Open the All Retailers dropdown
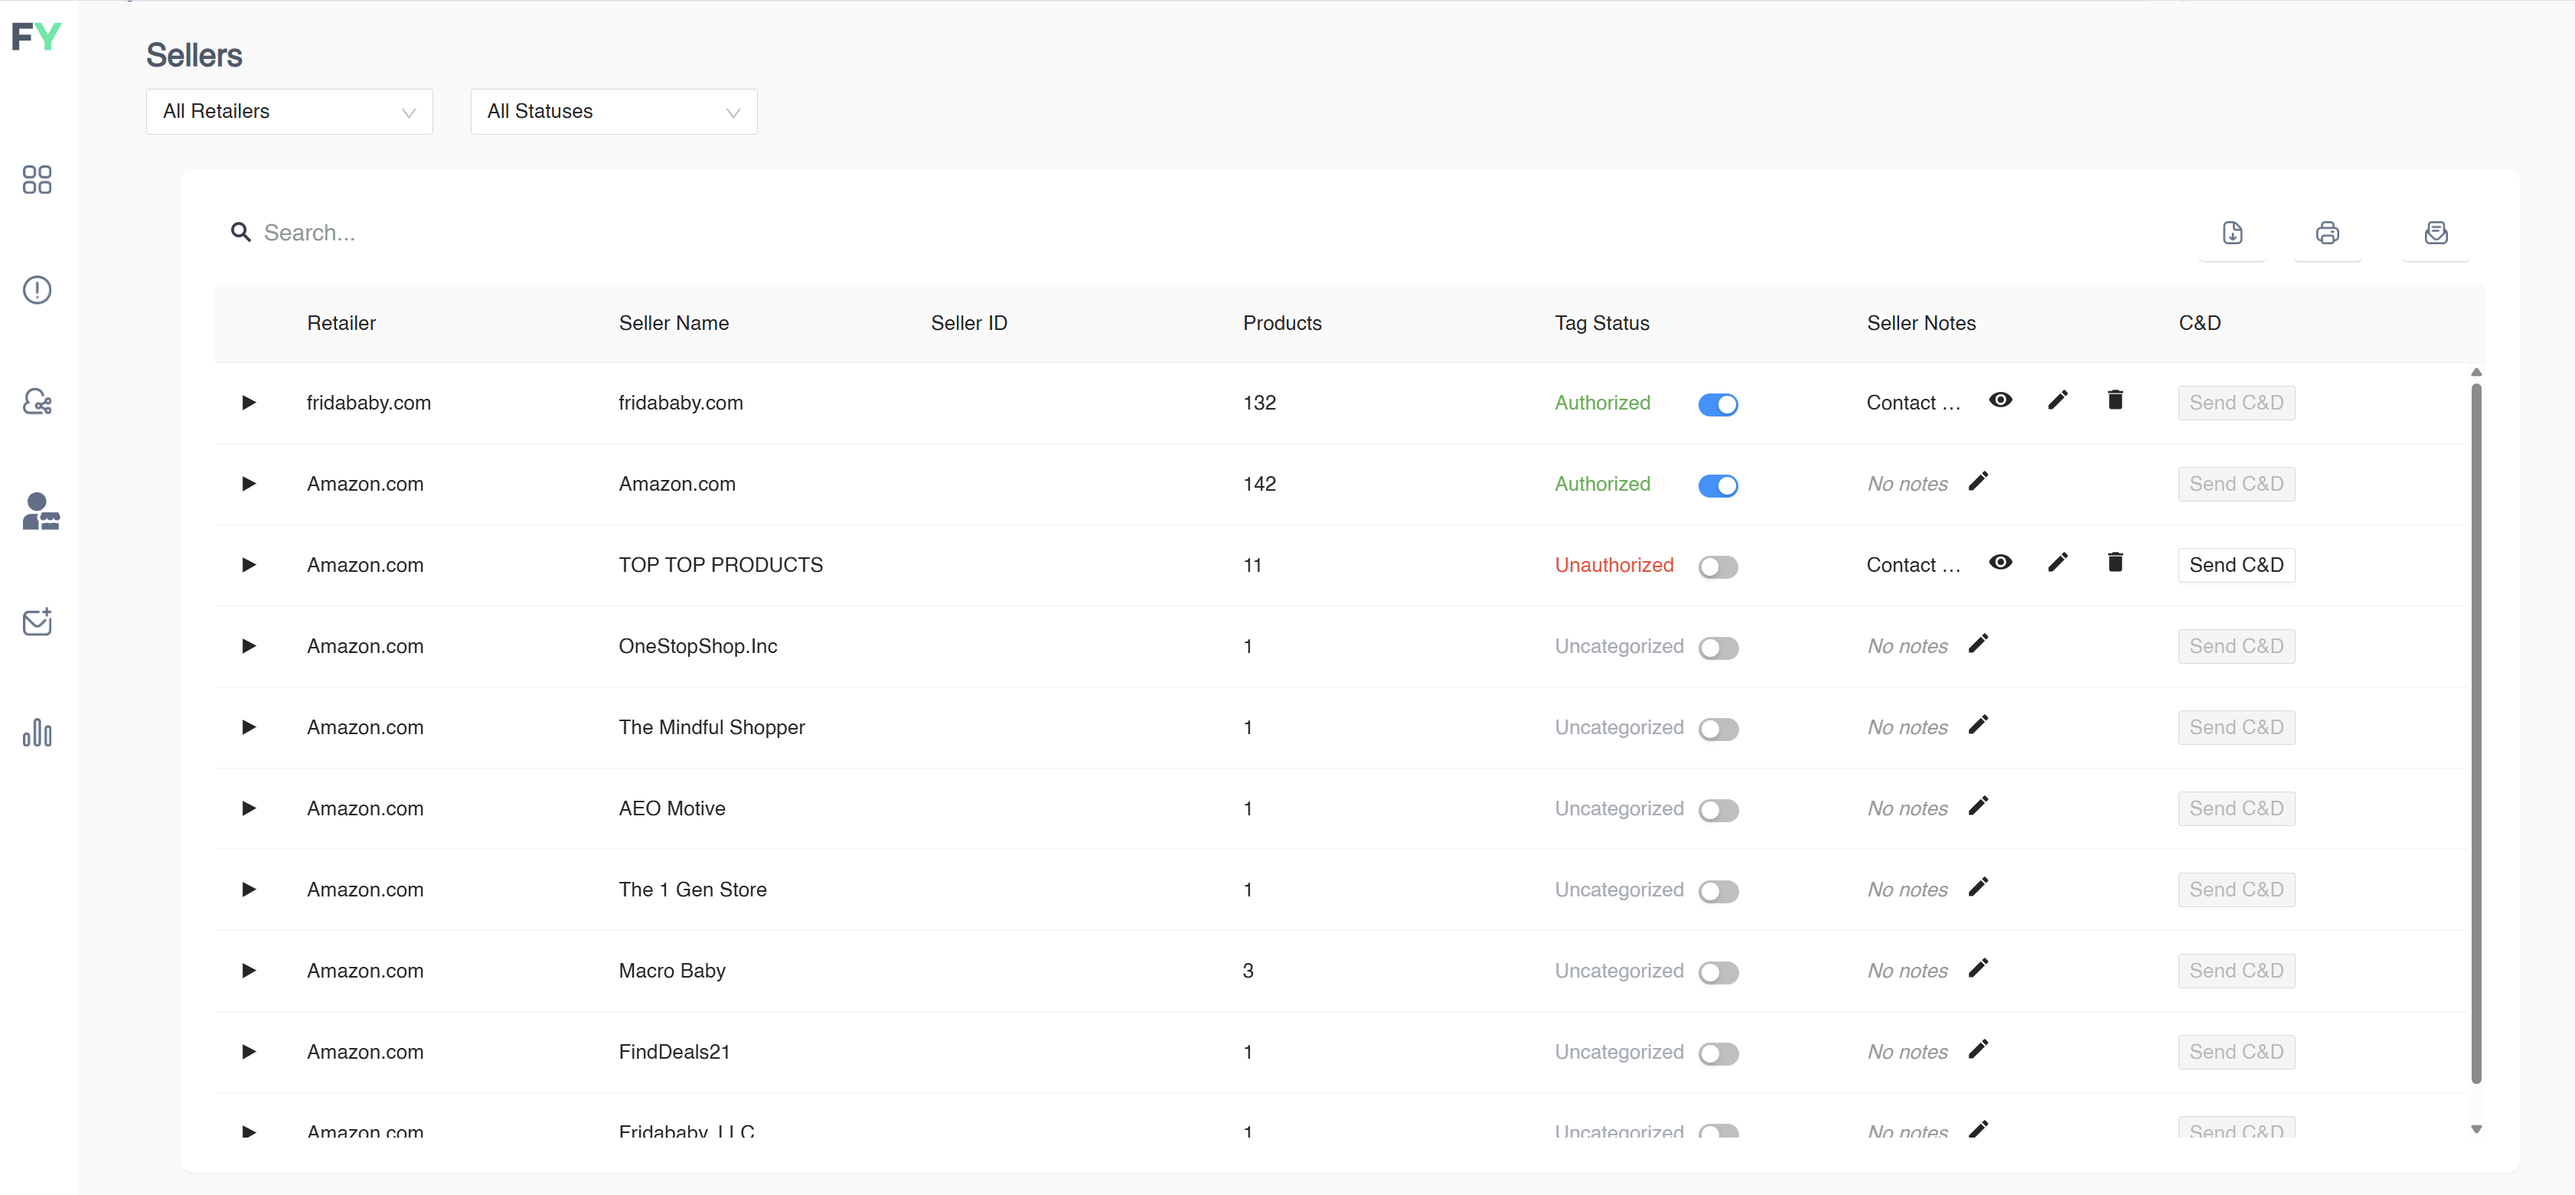 (x=289, y=111)
